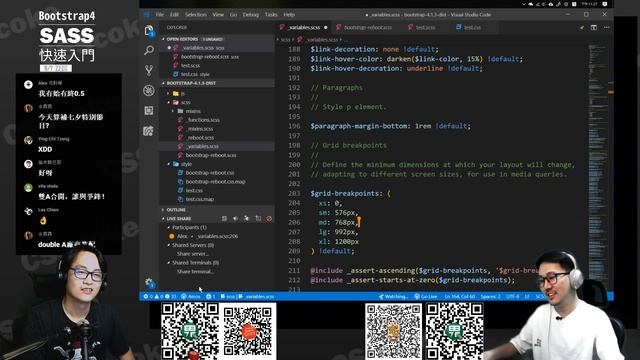This screenshot has width=640, height=360.
Task: Open the Edit menu
Action: point(174,15)
